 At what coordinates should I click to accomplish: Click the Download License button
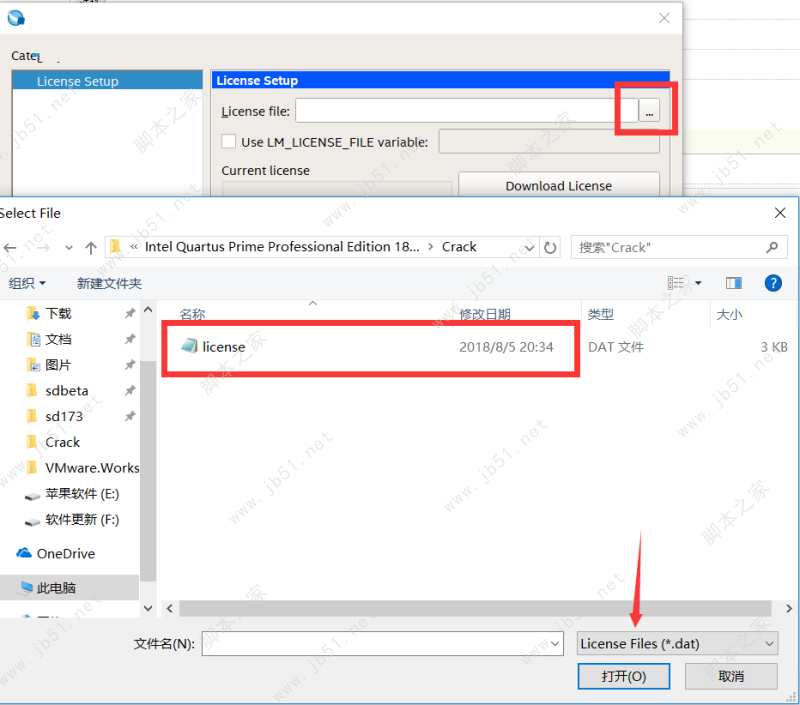(559, 186)
